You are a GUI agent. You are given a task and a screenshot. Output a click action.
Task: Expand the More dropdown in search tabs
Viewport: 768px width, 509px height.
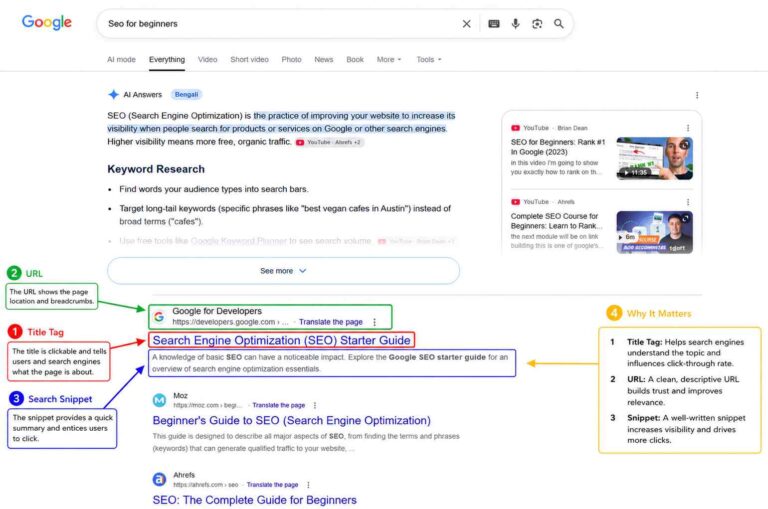(389, 59)
